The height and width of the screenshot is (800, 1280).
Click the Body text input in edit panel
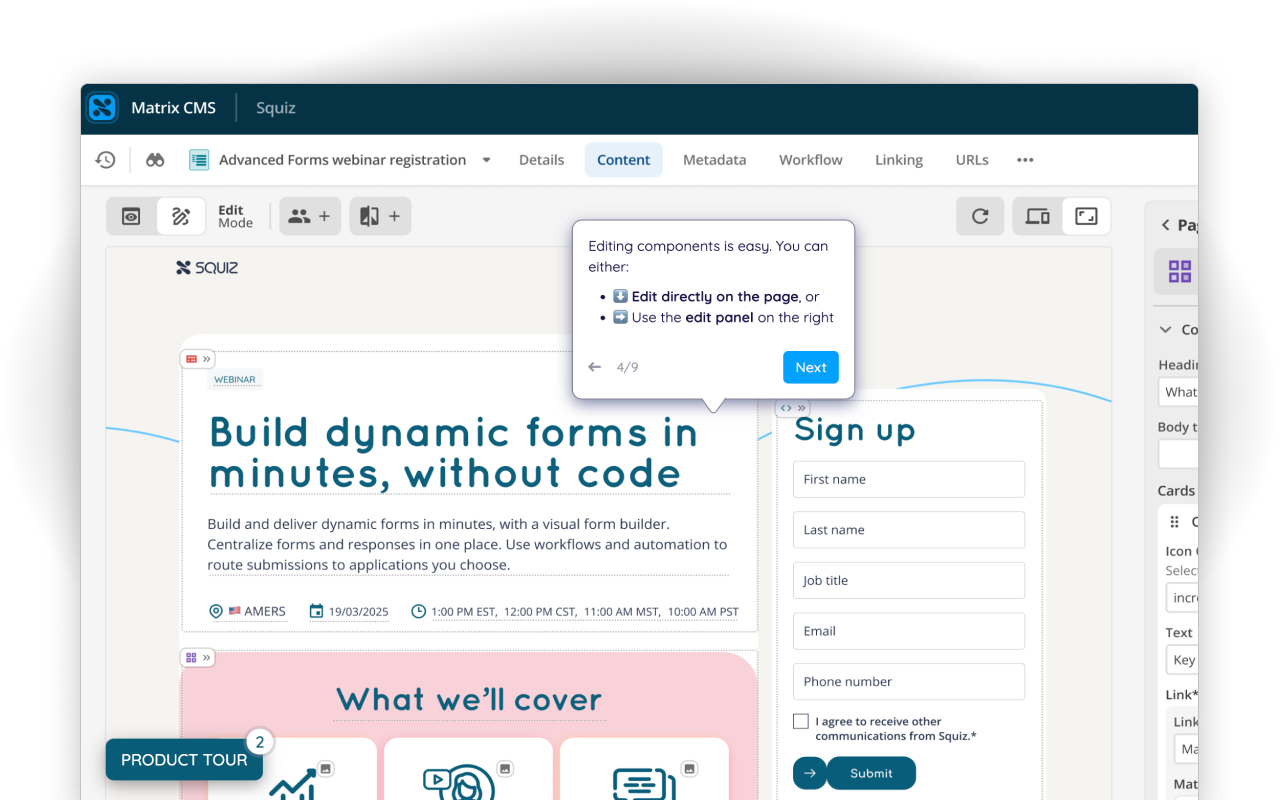pyautogui.click(x=1178, y=454)
